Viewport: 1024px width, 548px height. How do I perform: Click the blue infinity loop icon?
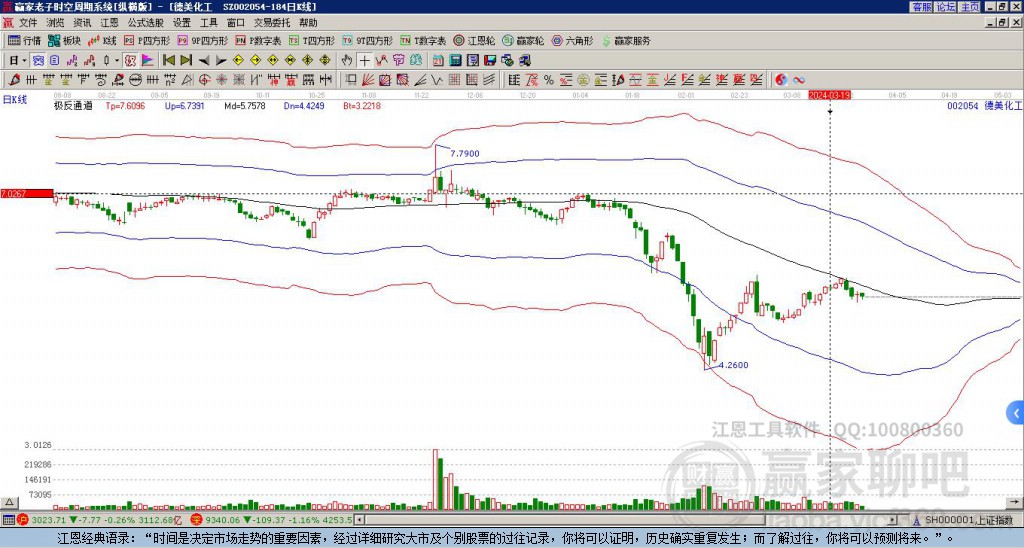click(799, 80)
